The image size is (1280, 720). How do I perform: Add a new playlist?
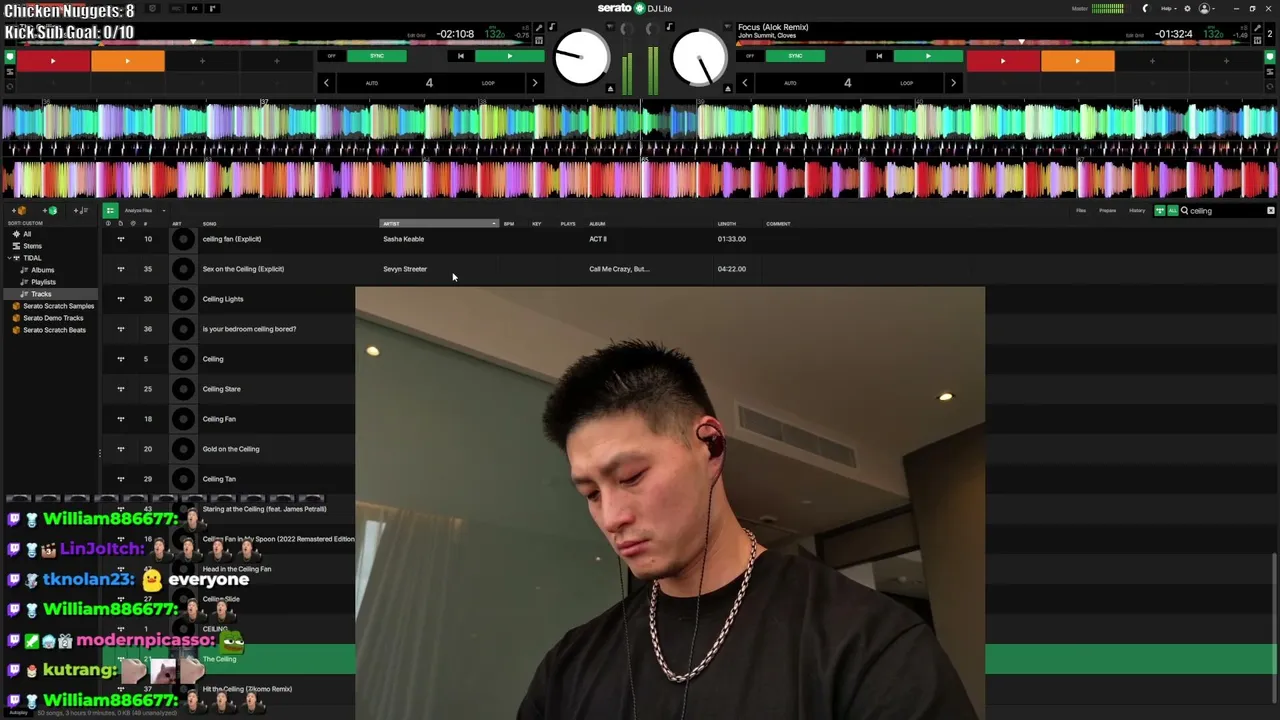point(80,211)
